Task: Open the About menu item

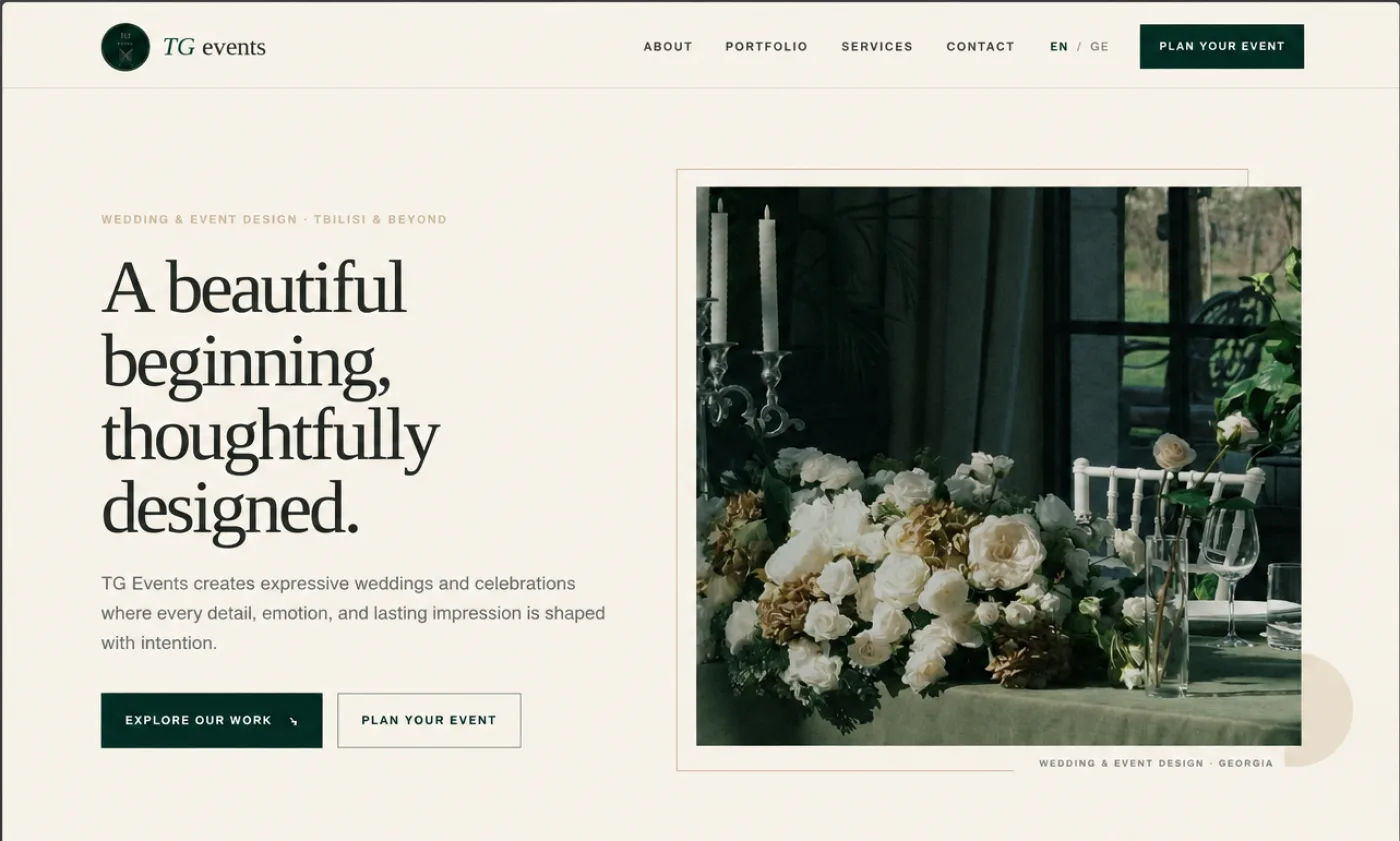Action: 668,47
